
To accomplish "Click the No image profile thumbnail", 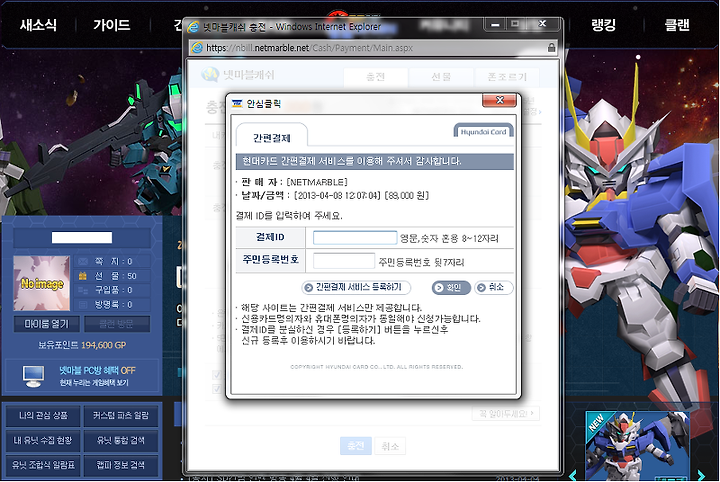I will [x=42, y=283].
